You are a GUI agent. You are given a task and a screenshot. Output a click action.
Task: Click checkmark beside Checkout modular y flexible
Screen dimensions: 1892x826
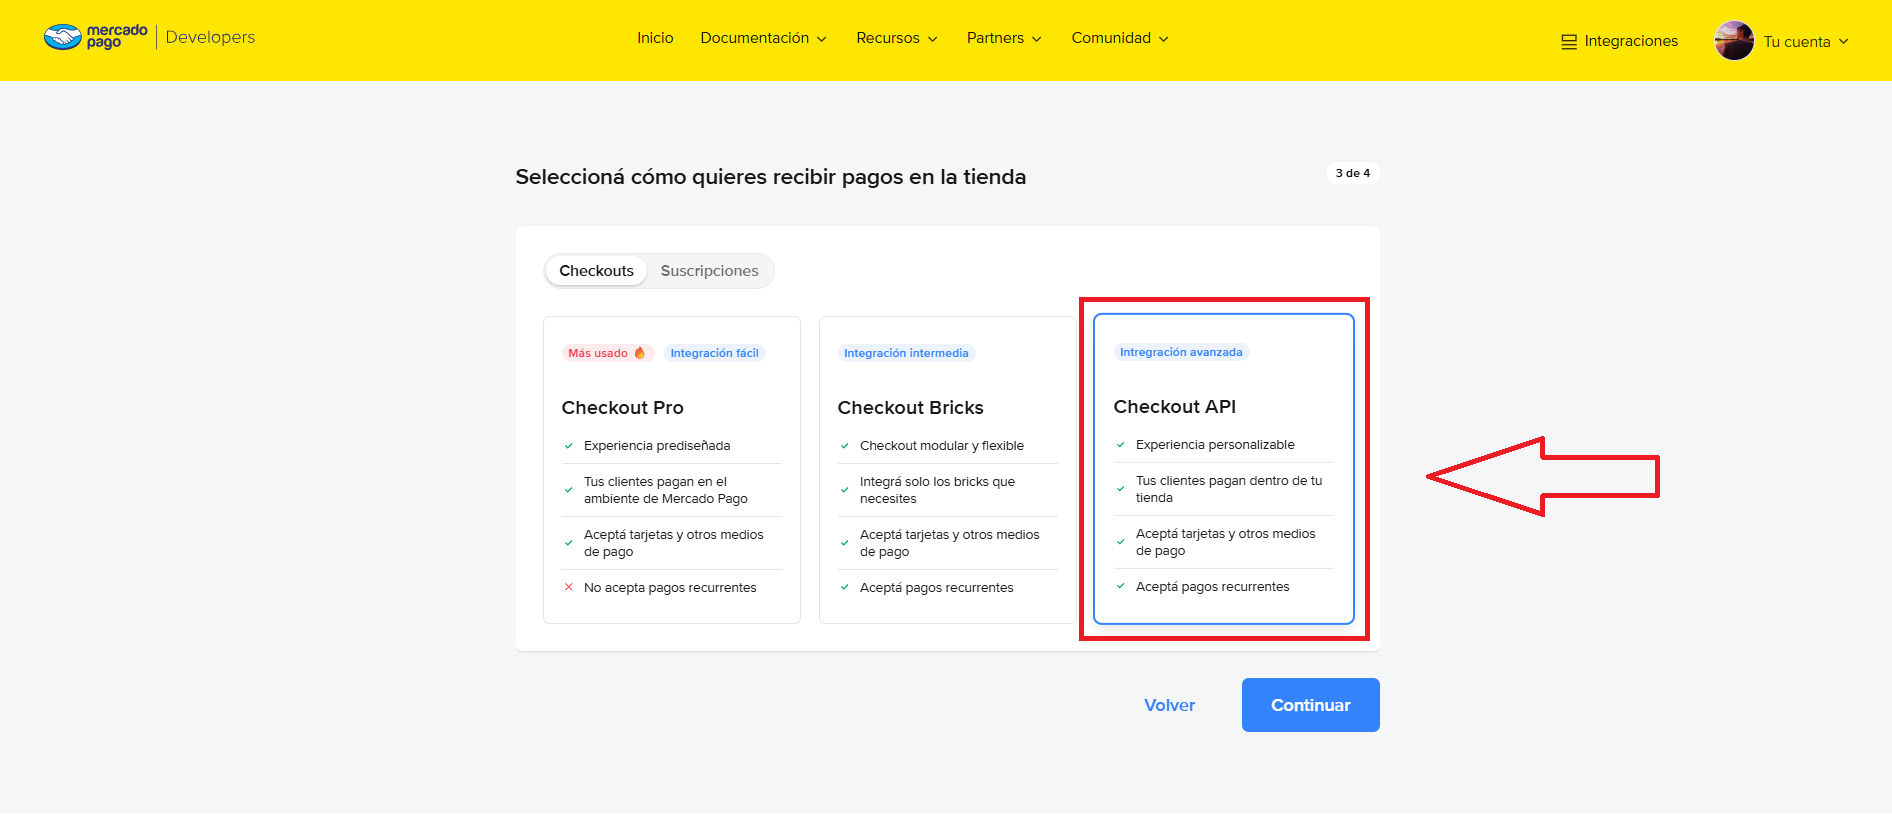click(845, 446)
